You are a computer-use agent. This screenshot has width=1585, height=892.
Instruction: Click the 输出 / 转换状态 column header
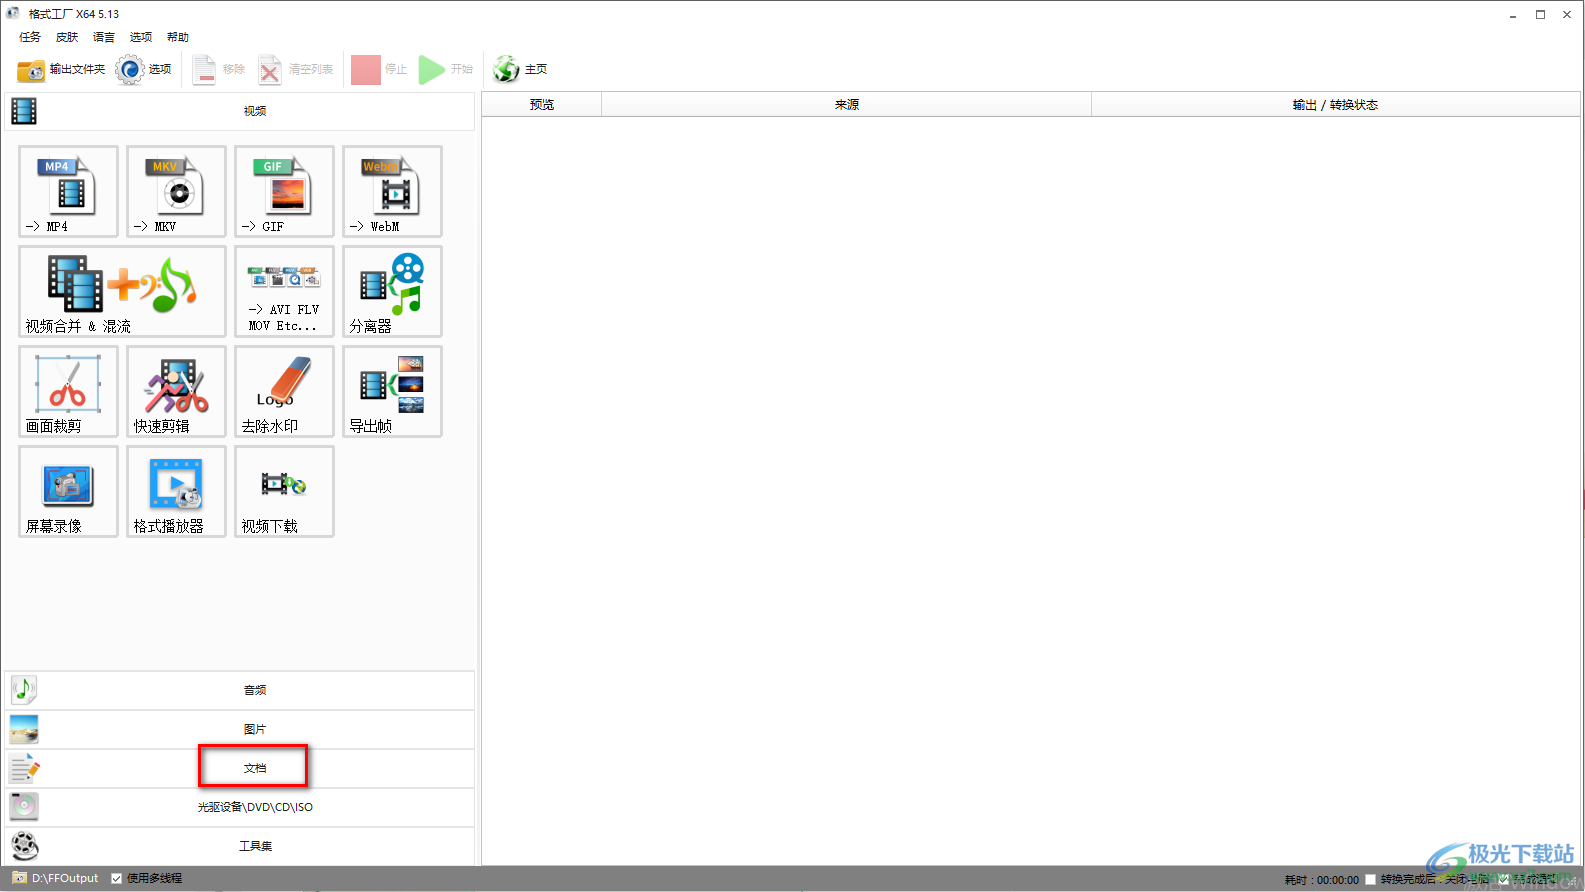[1335, 104]
